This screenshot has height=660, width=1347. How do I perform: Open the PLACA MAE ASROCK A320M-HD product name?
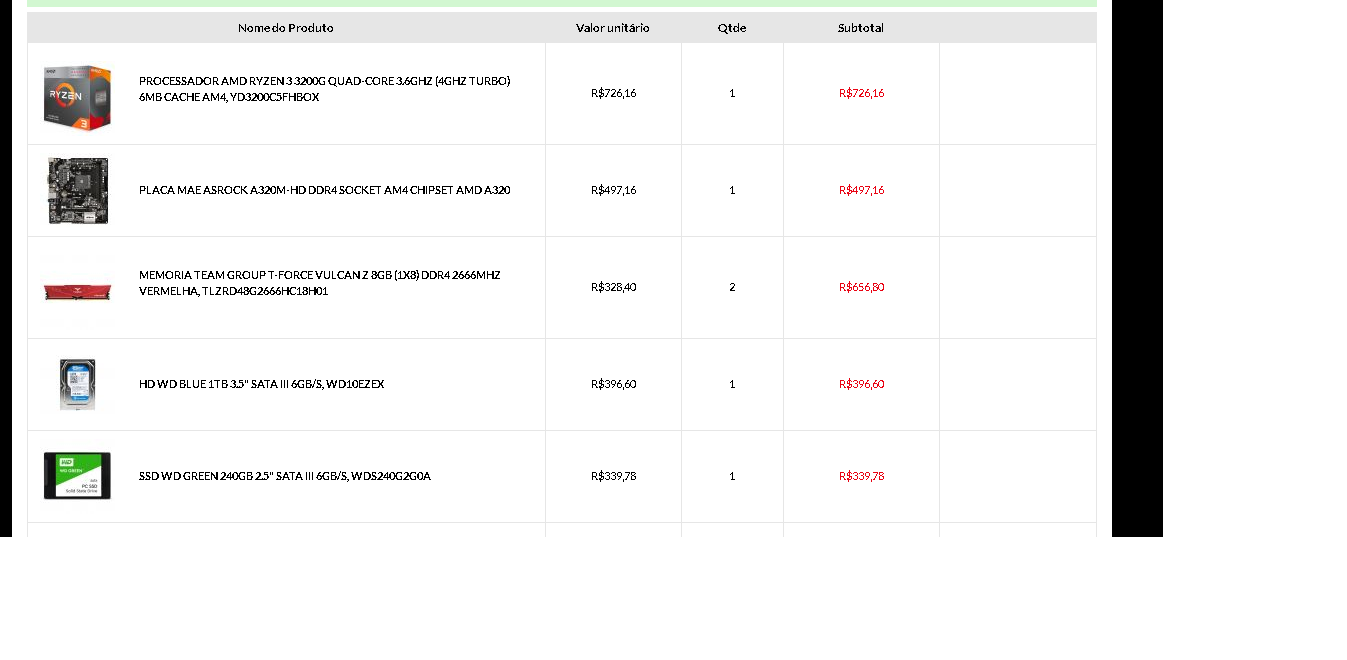324,190
